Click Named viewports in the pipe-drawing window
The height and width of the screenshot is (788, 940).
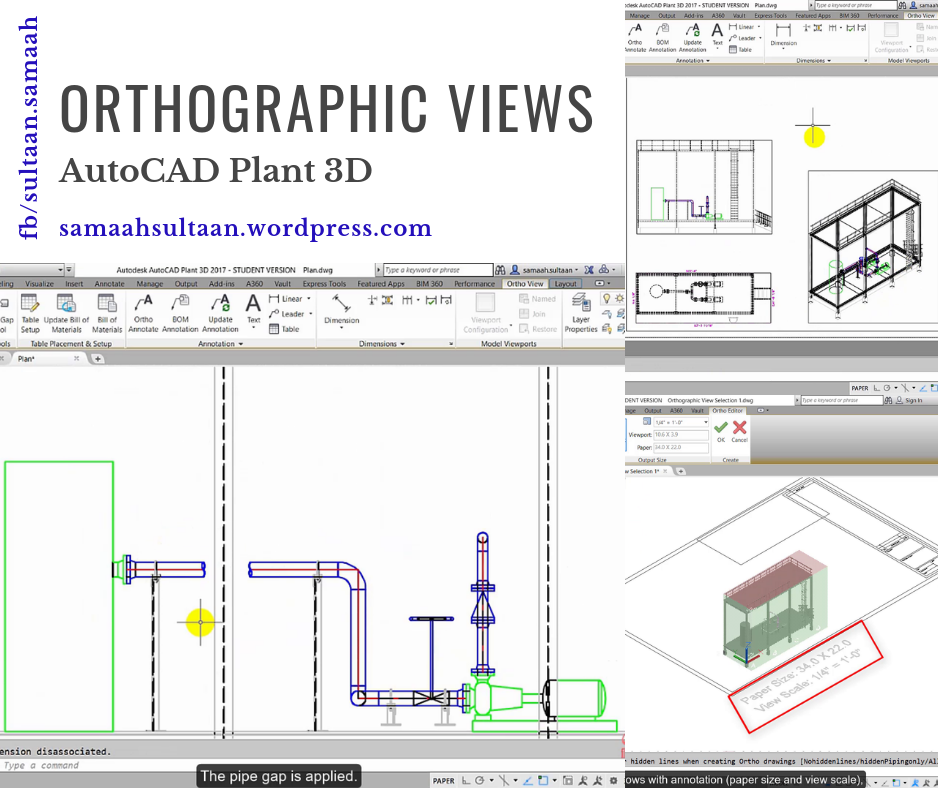(x=537, y=299)
